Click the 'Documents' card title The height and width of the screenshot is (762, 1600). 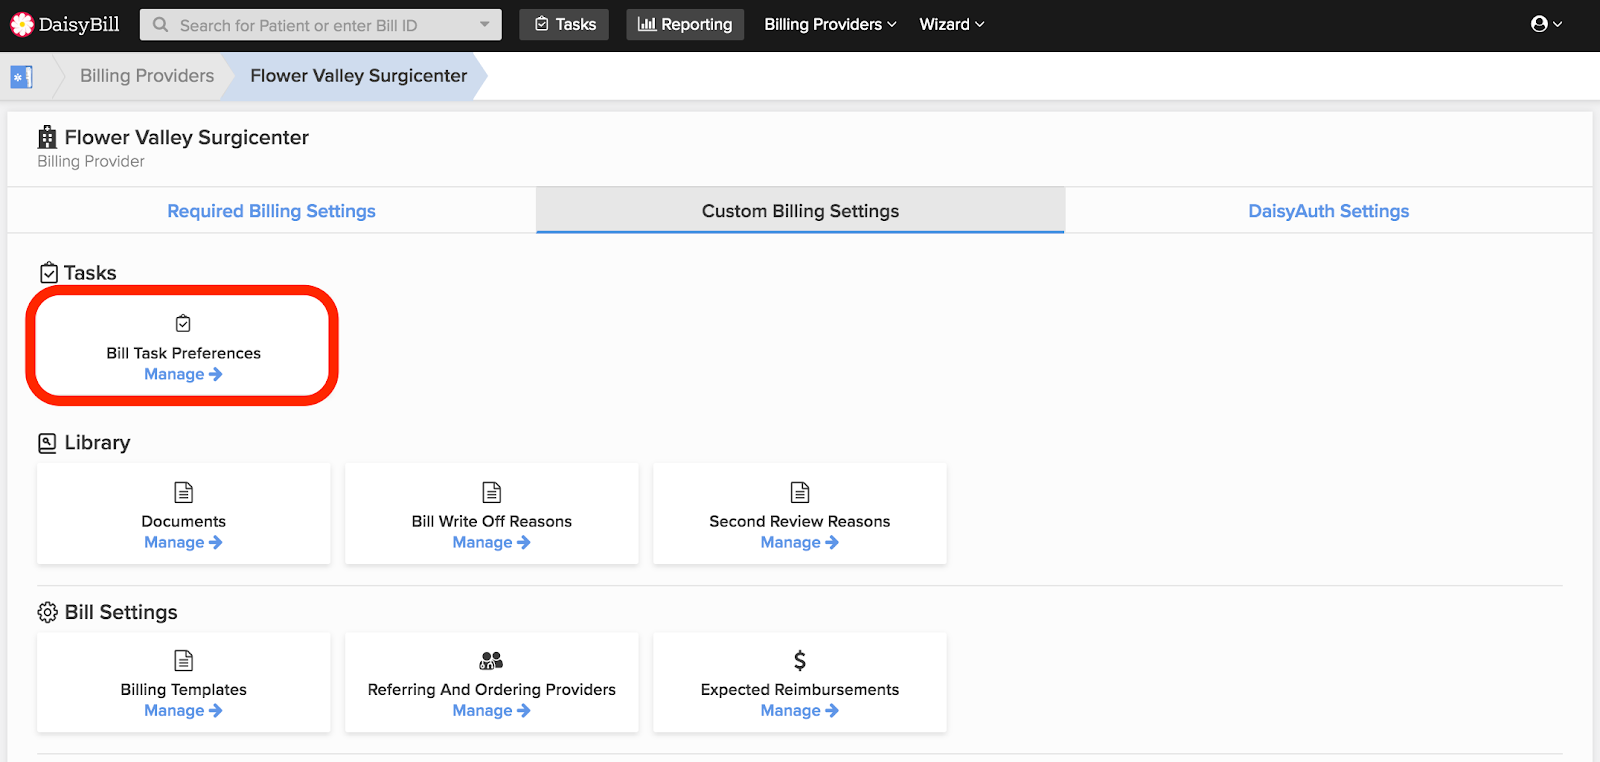coord(183,521)
